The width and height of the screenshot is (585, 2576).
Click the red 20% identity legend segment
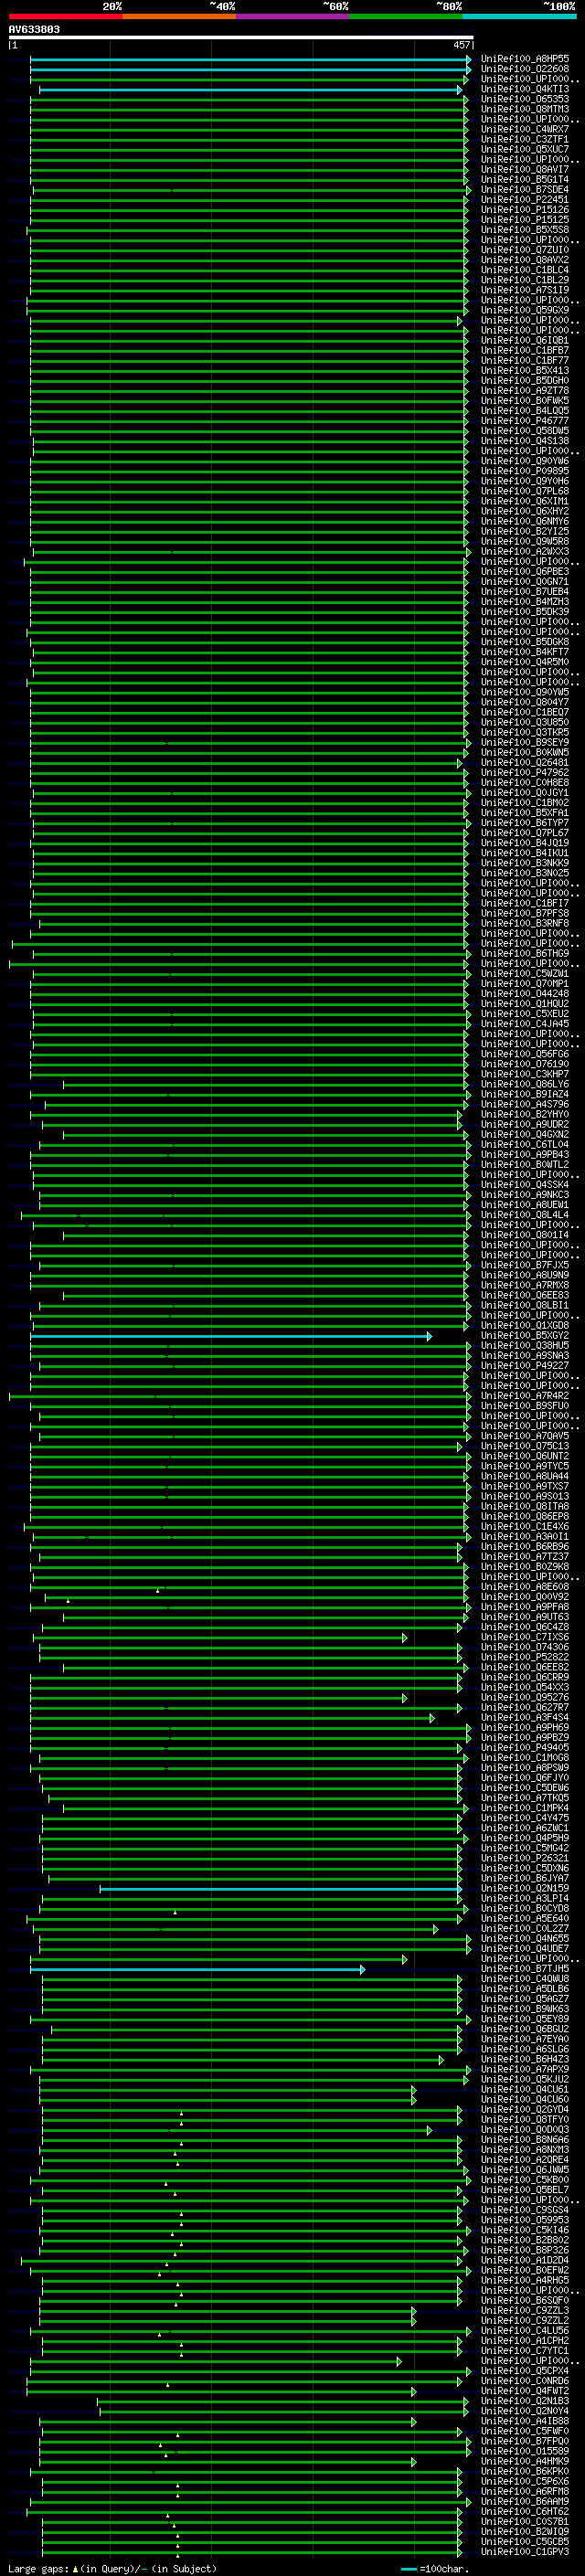coord(65,16)
